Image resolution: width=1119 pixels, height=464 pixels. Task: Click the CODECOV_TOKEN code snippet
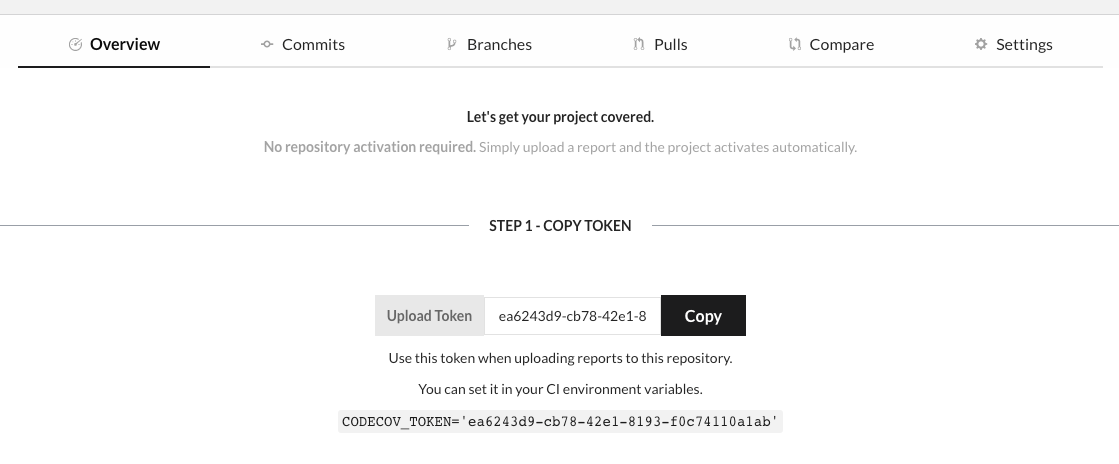pos(560,422)
